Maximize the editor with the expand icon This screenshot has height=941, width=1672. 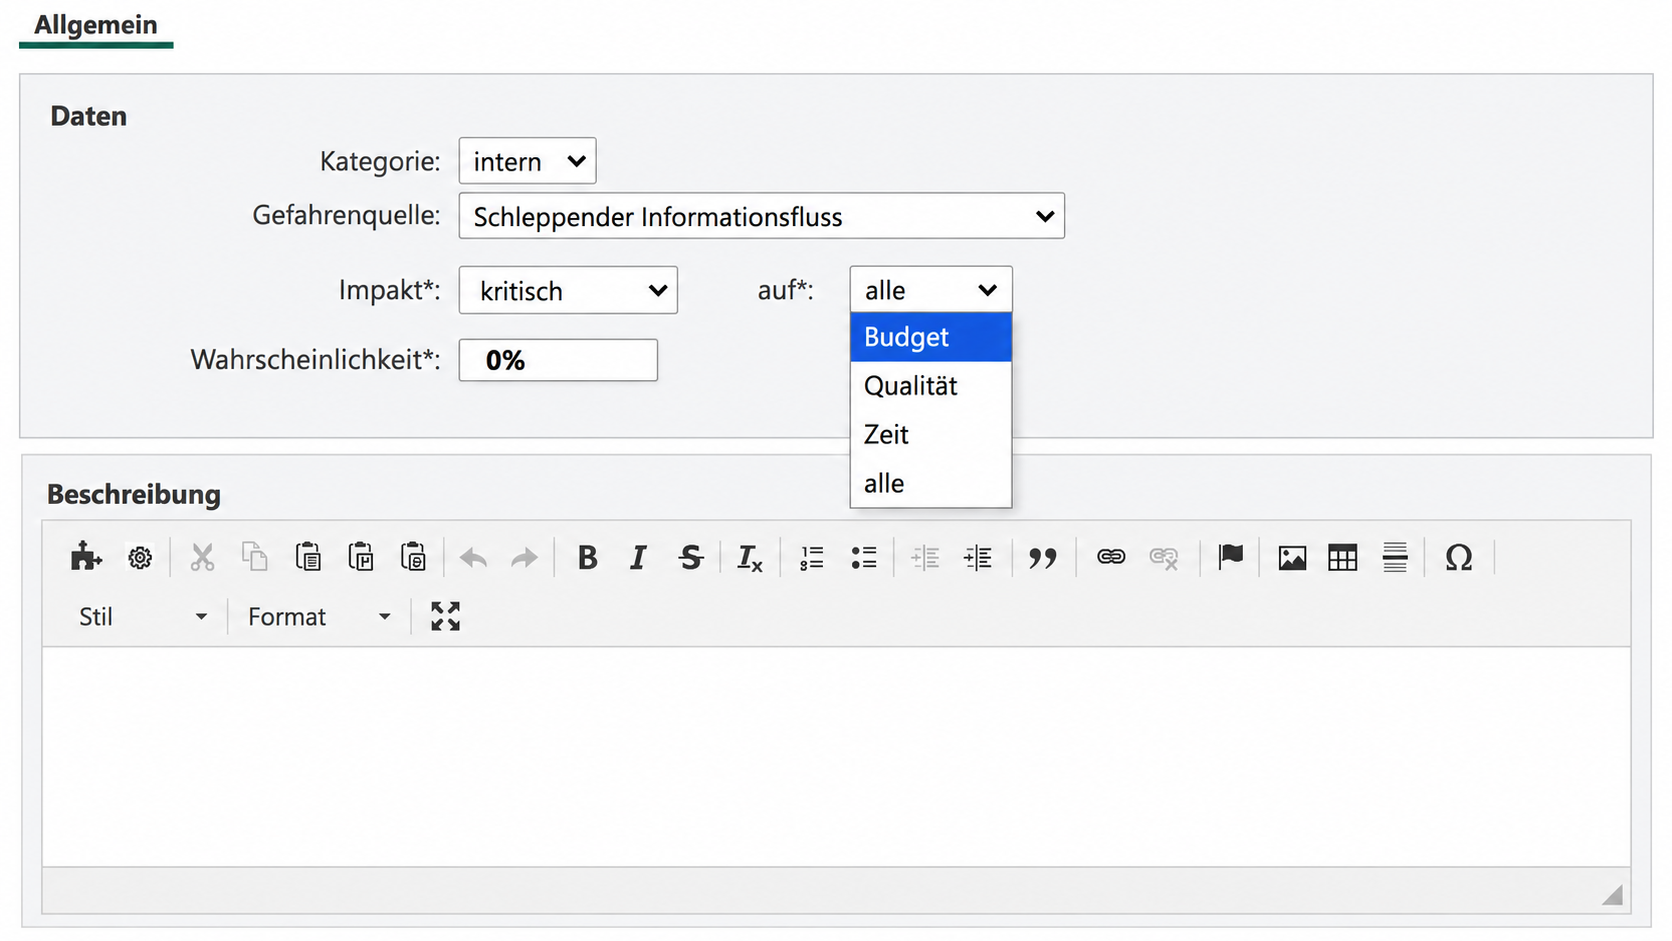click(445, 616)
